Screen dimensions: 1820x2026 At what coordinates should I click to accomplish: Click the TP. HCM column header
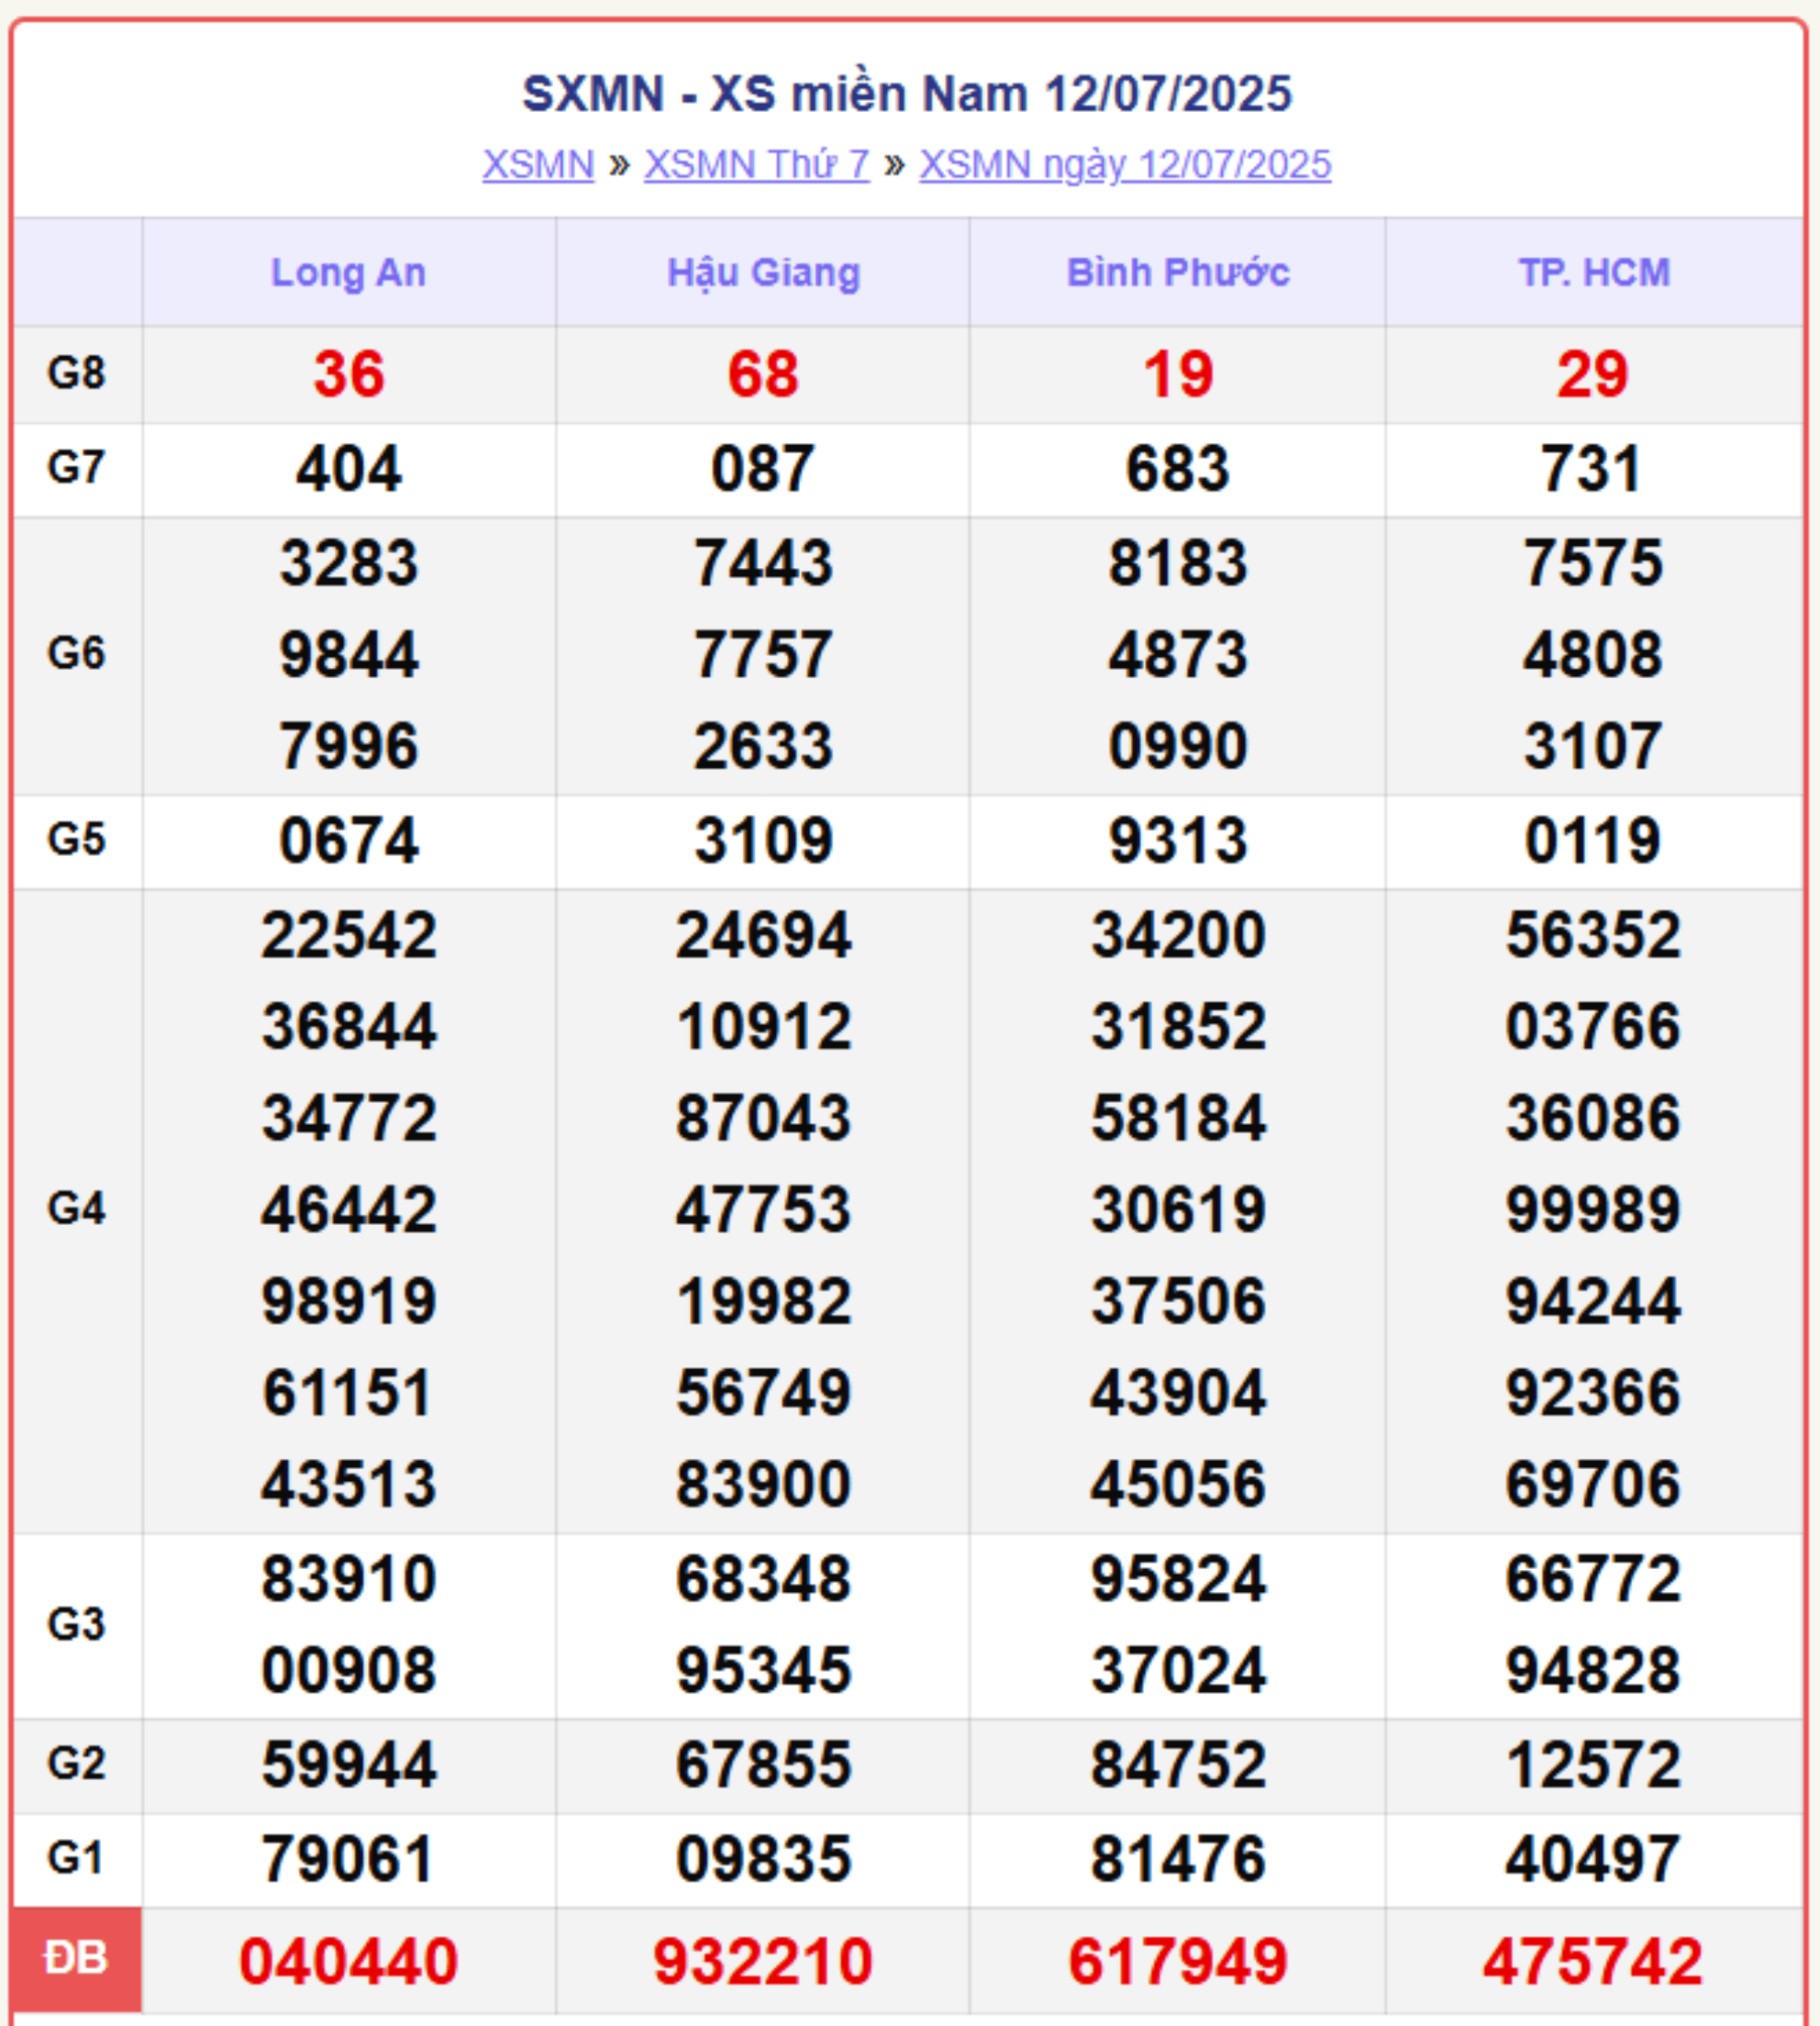[x=1594, y=272]
